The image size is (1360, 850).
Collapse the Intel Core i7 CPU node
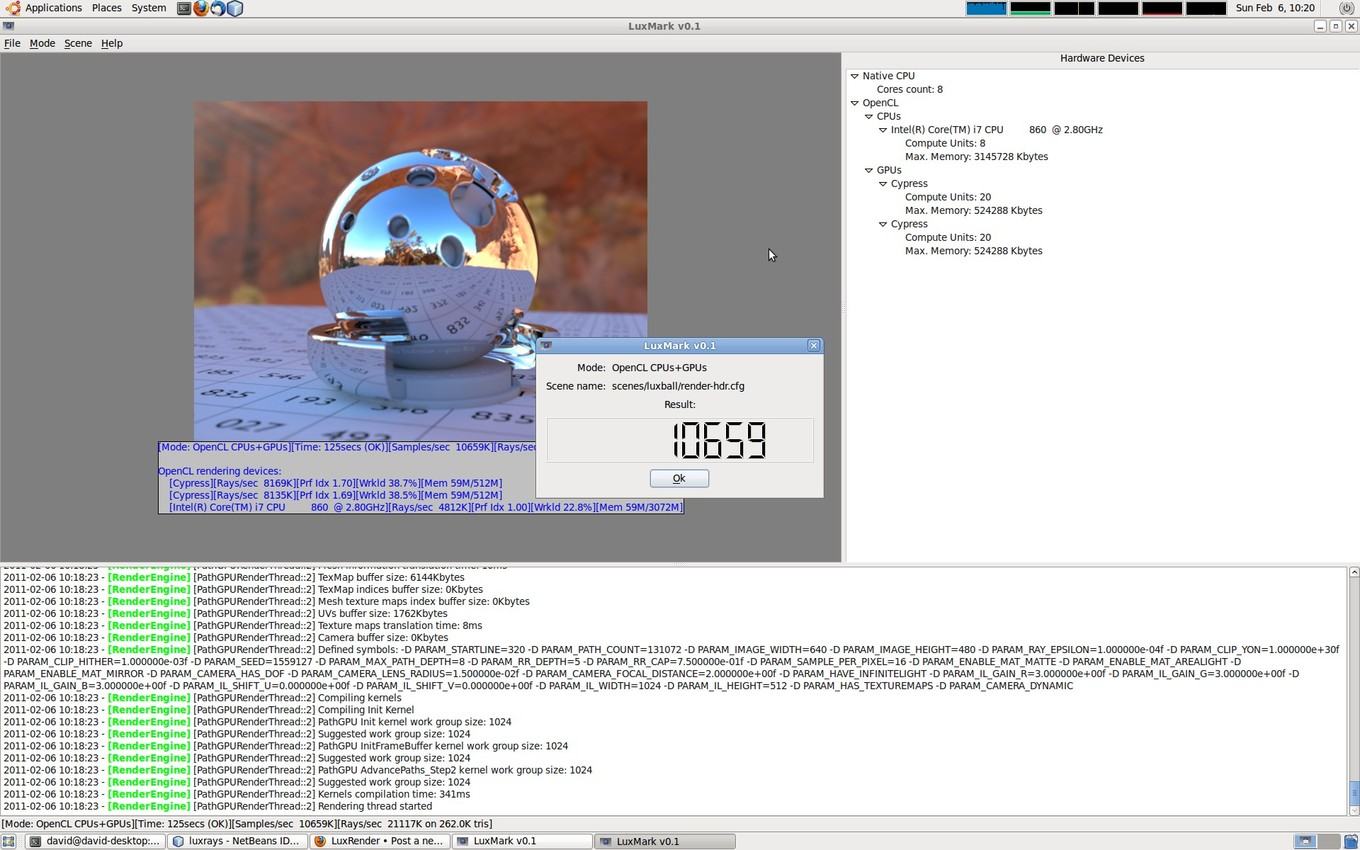tap(883, 130)
